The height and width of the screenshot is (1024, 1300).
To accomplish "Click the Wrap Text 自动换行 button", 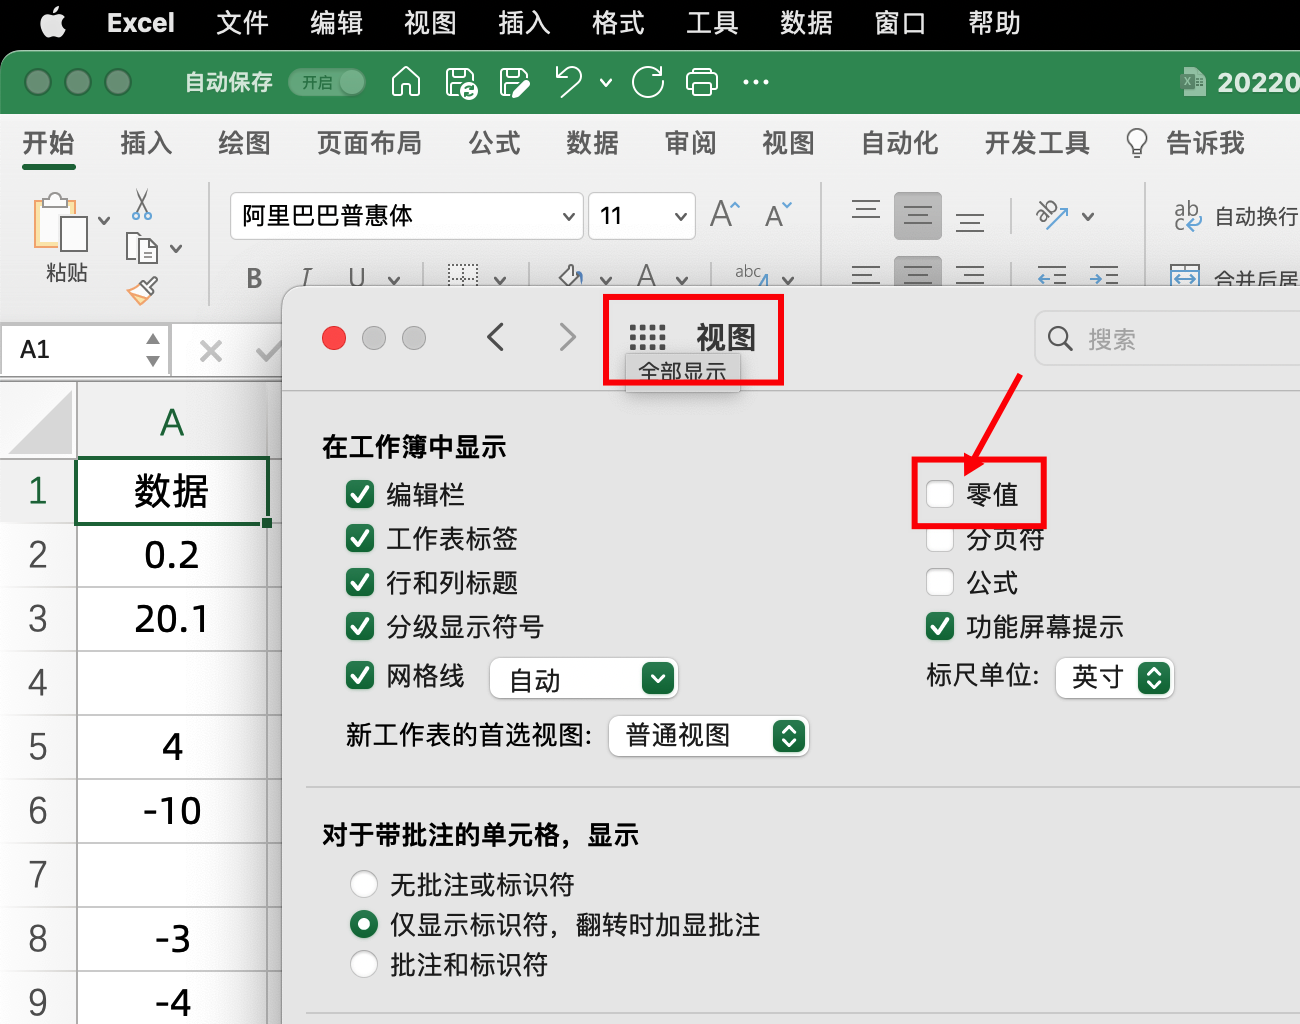I will 1235,216.
